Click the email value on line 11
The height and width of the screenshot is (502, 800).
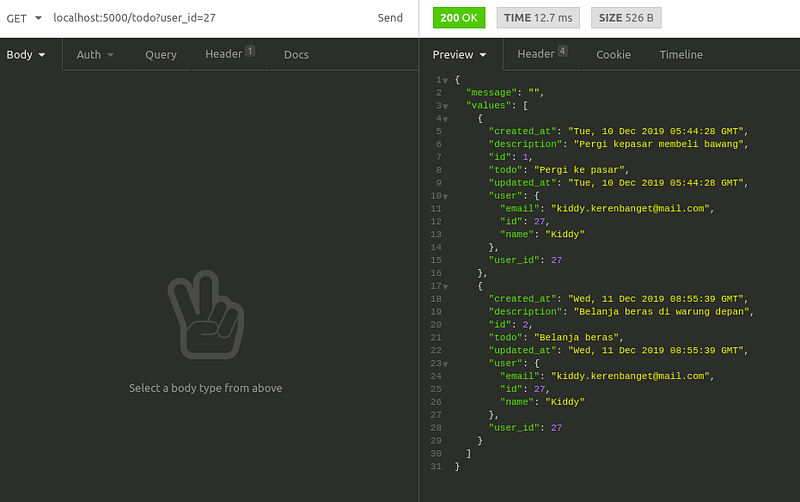point(630,208)
